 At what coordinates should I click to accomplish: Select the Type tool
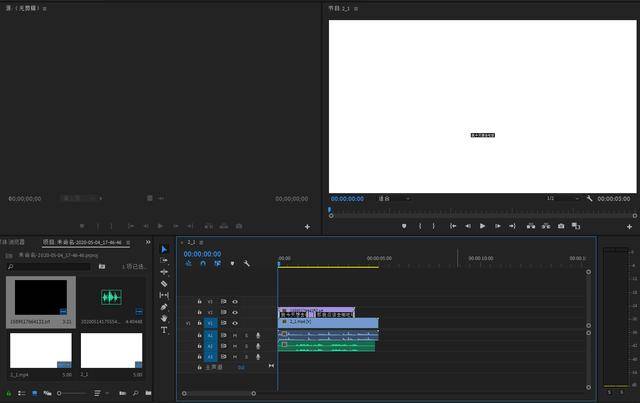coord(164,330)
